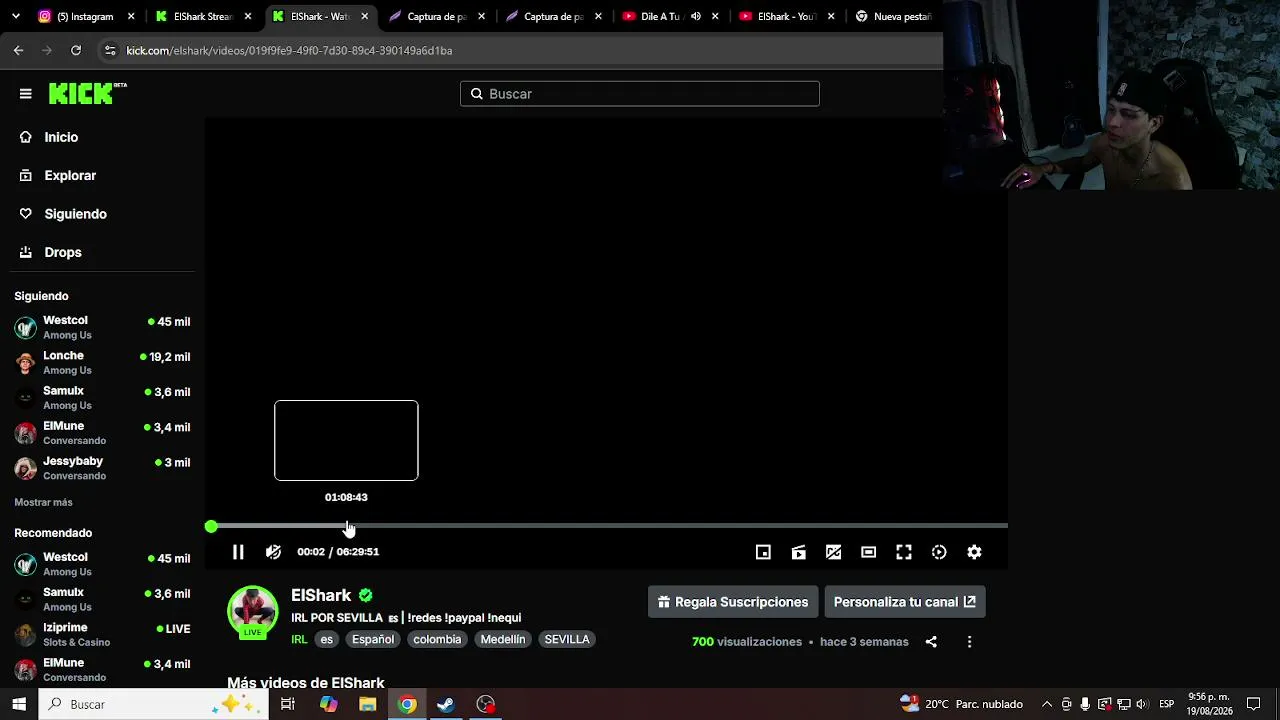
Task: Open Steam from the taskbar
Action: (446, 704)
